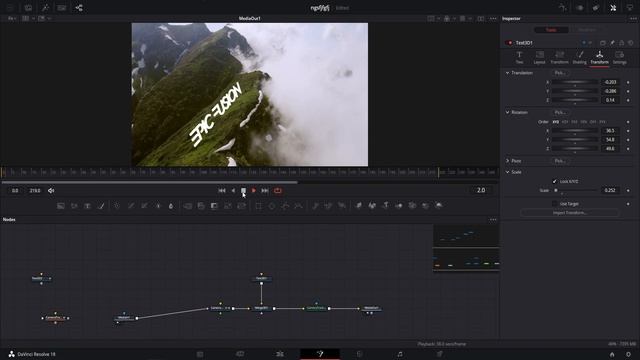Click Import Transform button
The width and height of the screenshot is (640, 360).
(x=570, y=213)
